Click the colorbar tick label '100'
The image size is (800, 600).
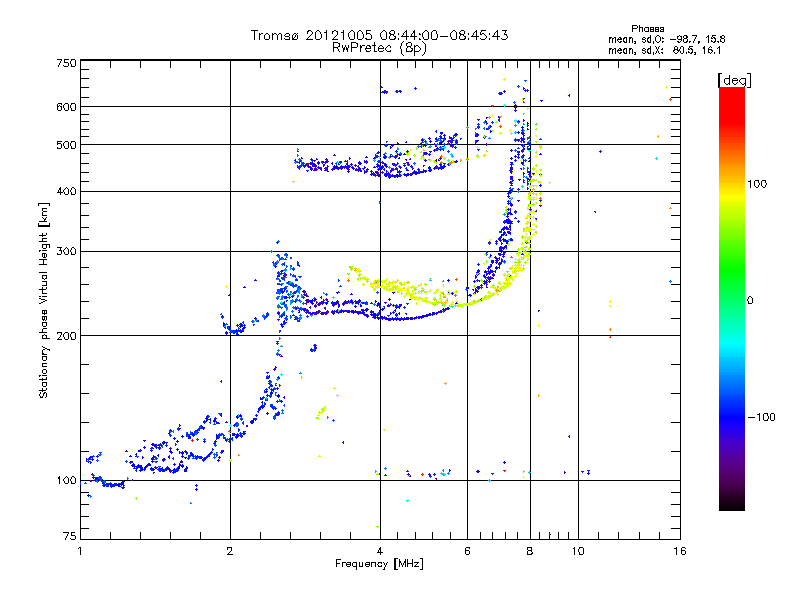coord(757,184)
